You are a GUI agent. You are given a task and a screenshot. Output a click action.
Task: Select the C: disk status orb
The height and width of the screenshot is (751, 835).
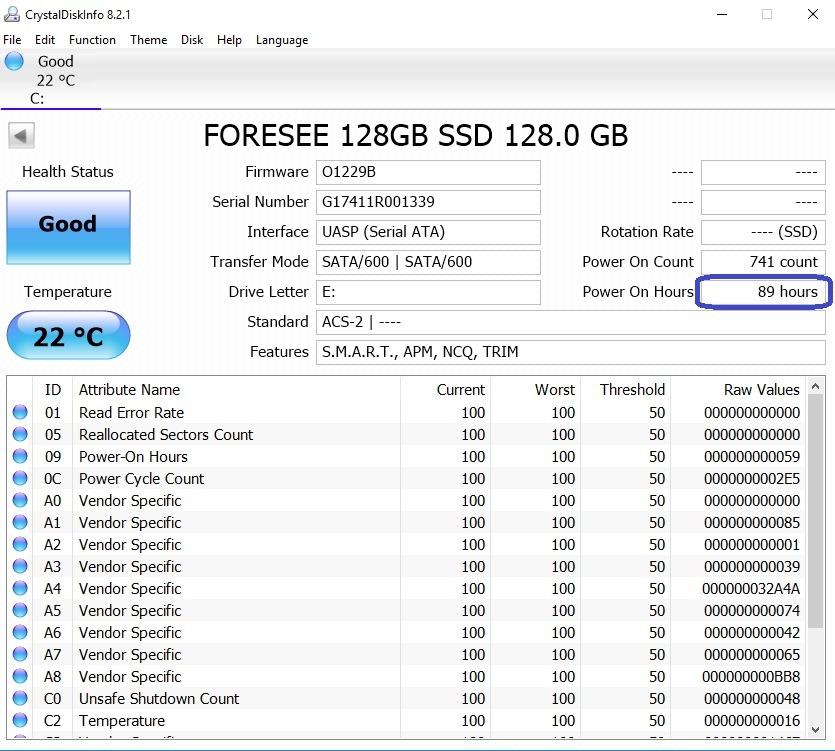pyautogui.click(x=14, y=61)
